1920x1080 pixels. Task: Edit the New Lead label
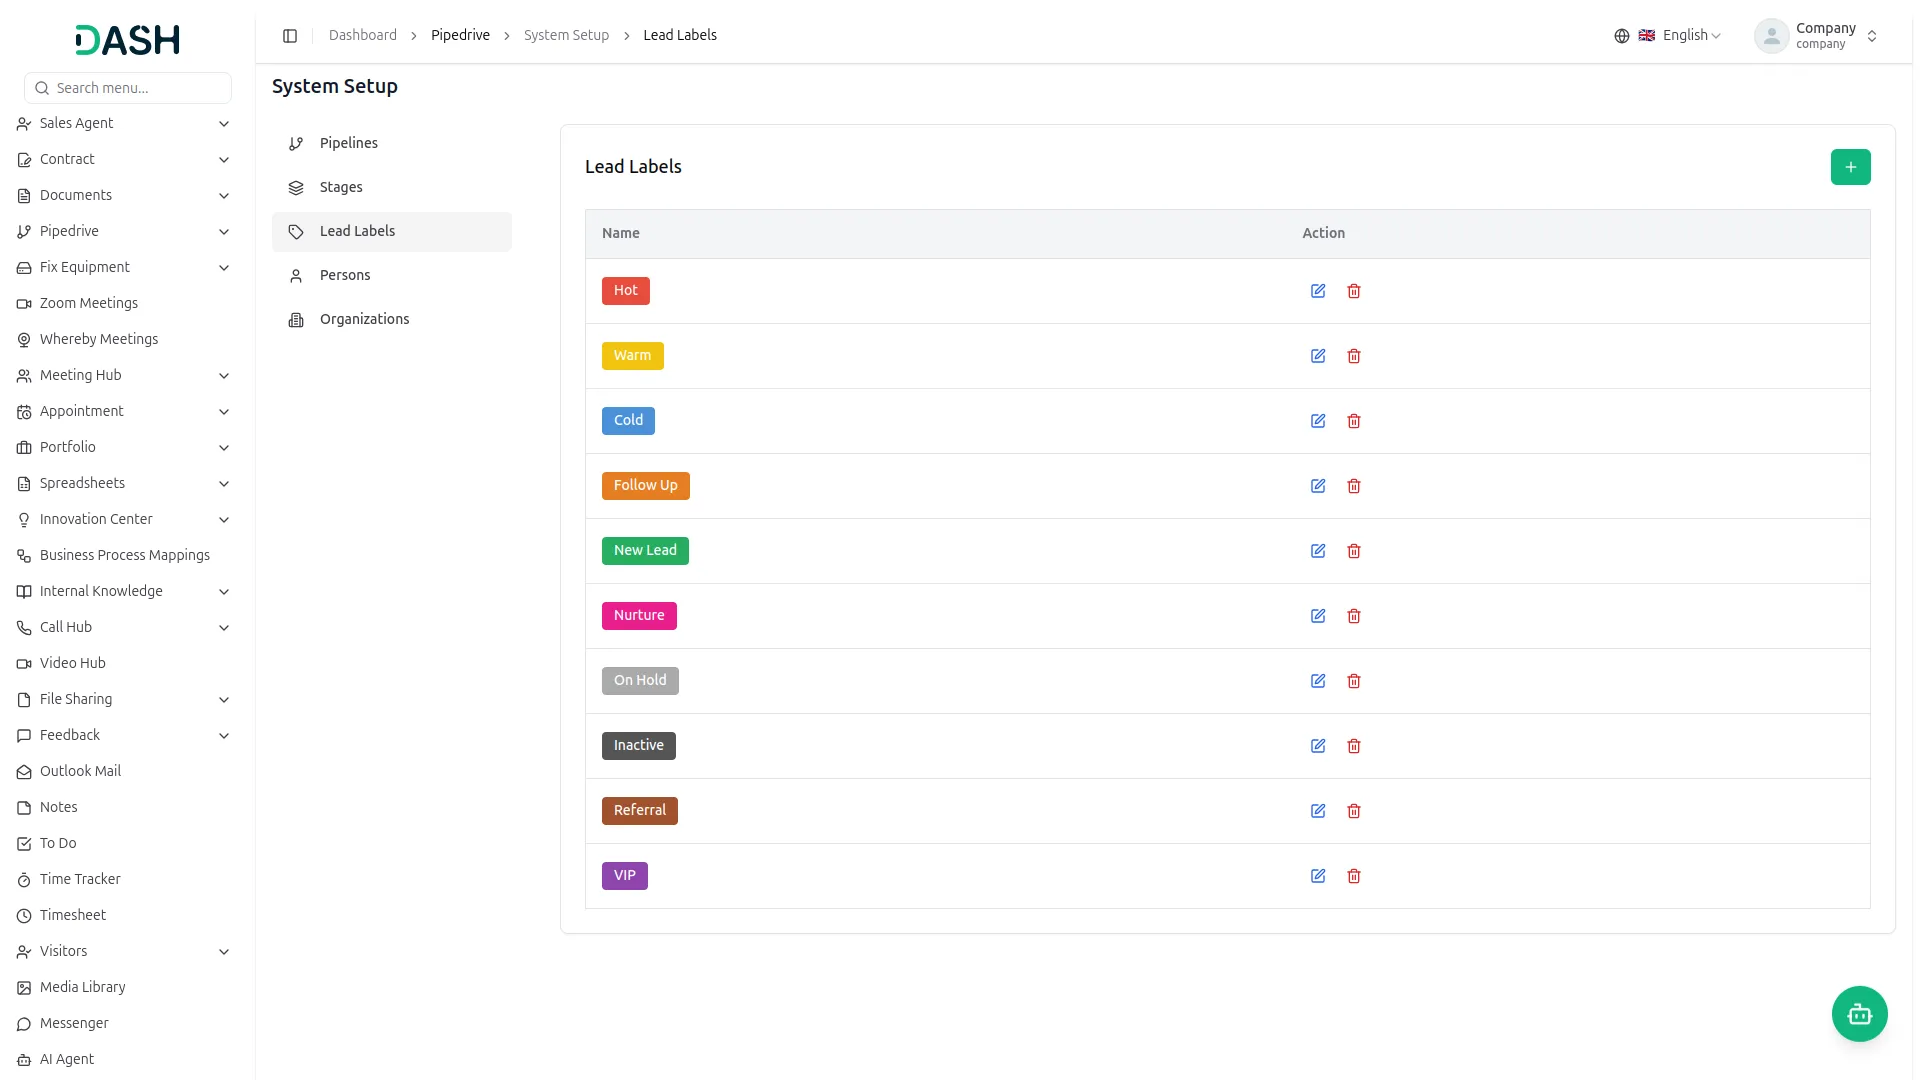(1318, 551)
